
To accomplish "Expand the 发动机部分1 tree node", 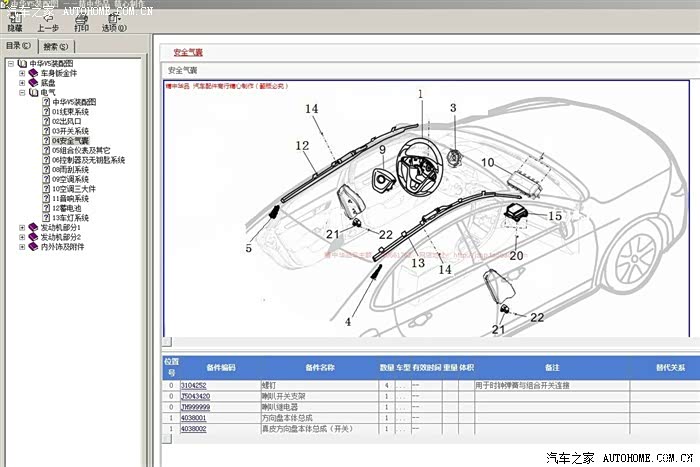I will click(21, 228).
